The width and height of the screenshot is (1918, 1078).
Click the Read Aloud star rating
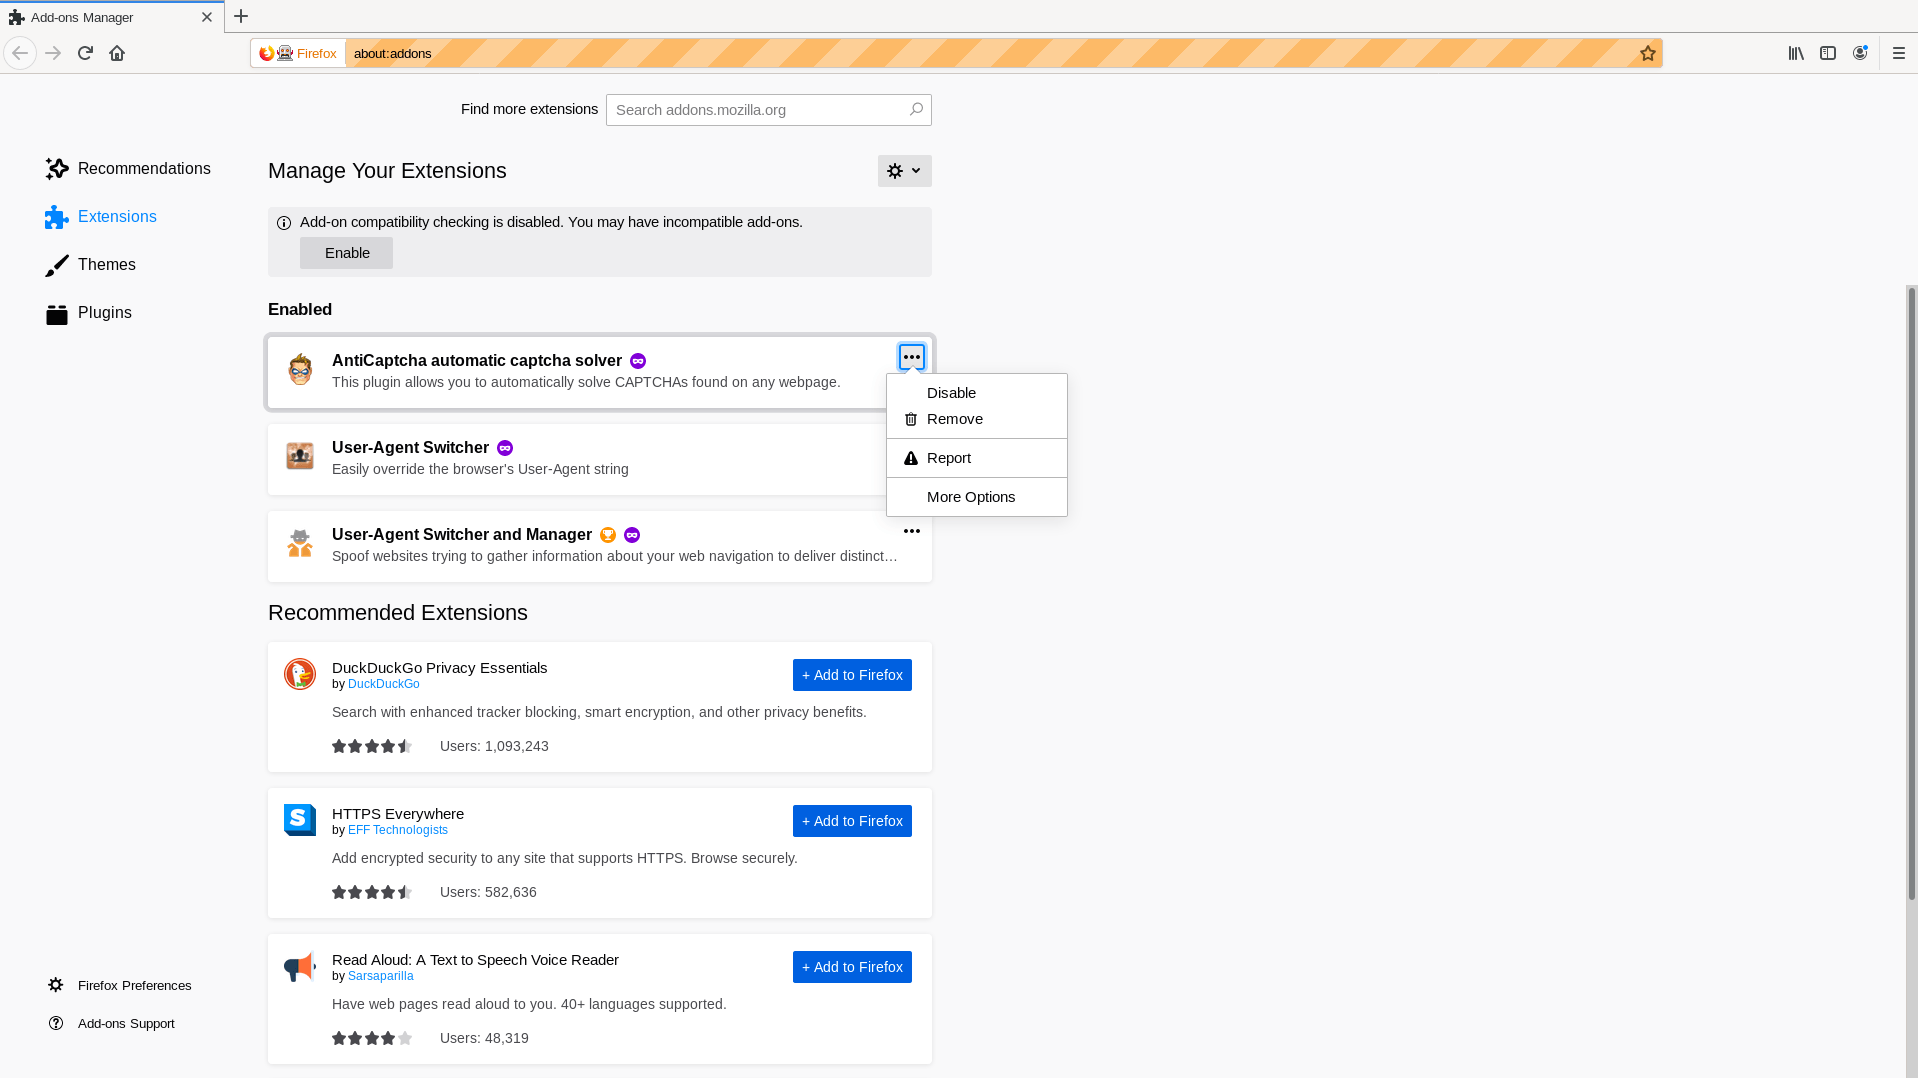[x=372, y=1038]
